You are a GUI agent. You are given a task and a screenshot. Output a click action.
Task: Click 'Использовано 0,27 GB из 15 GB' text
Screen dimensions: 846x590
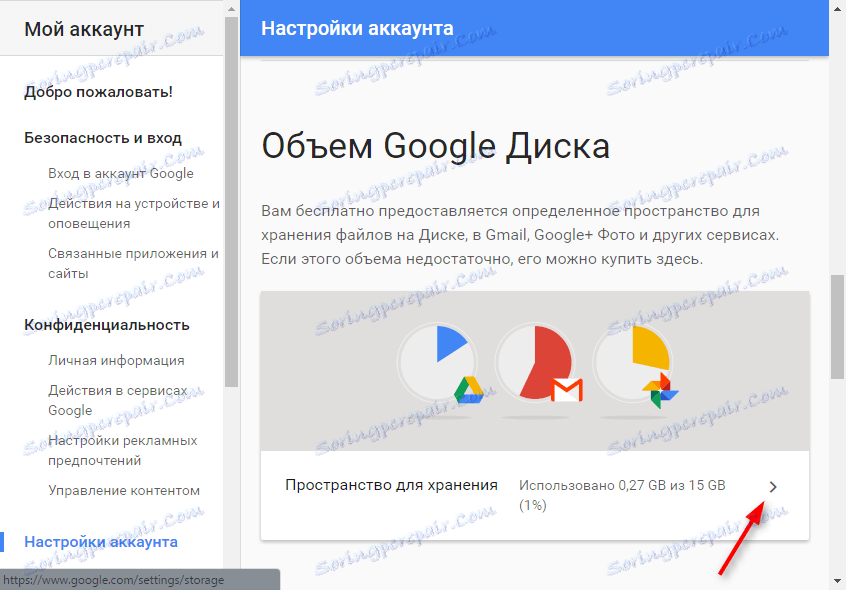(x=622, y=485)
